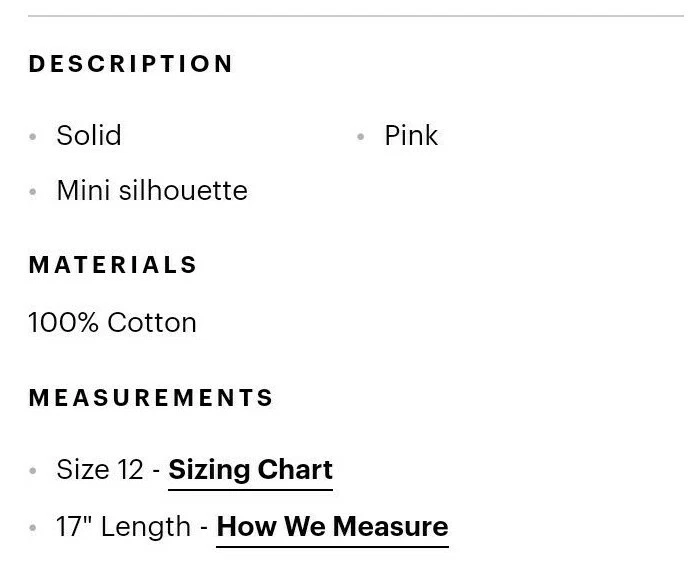Click the Mini silhouette description text

pos(152,191)
